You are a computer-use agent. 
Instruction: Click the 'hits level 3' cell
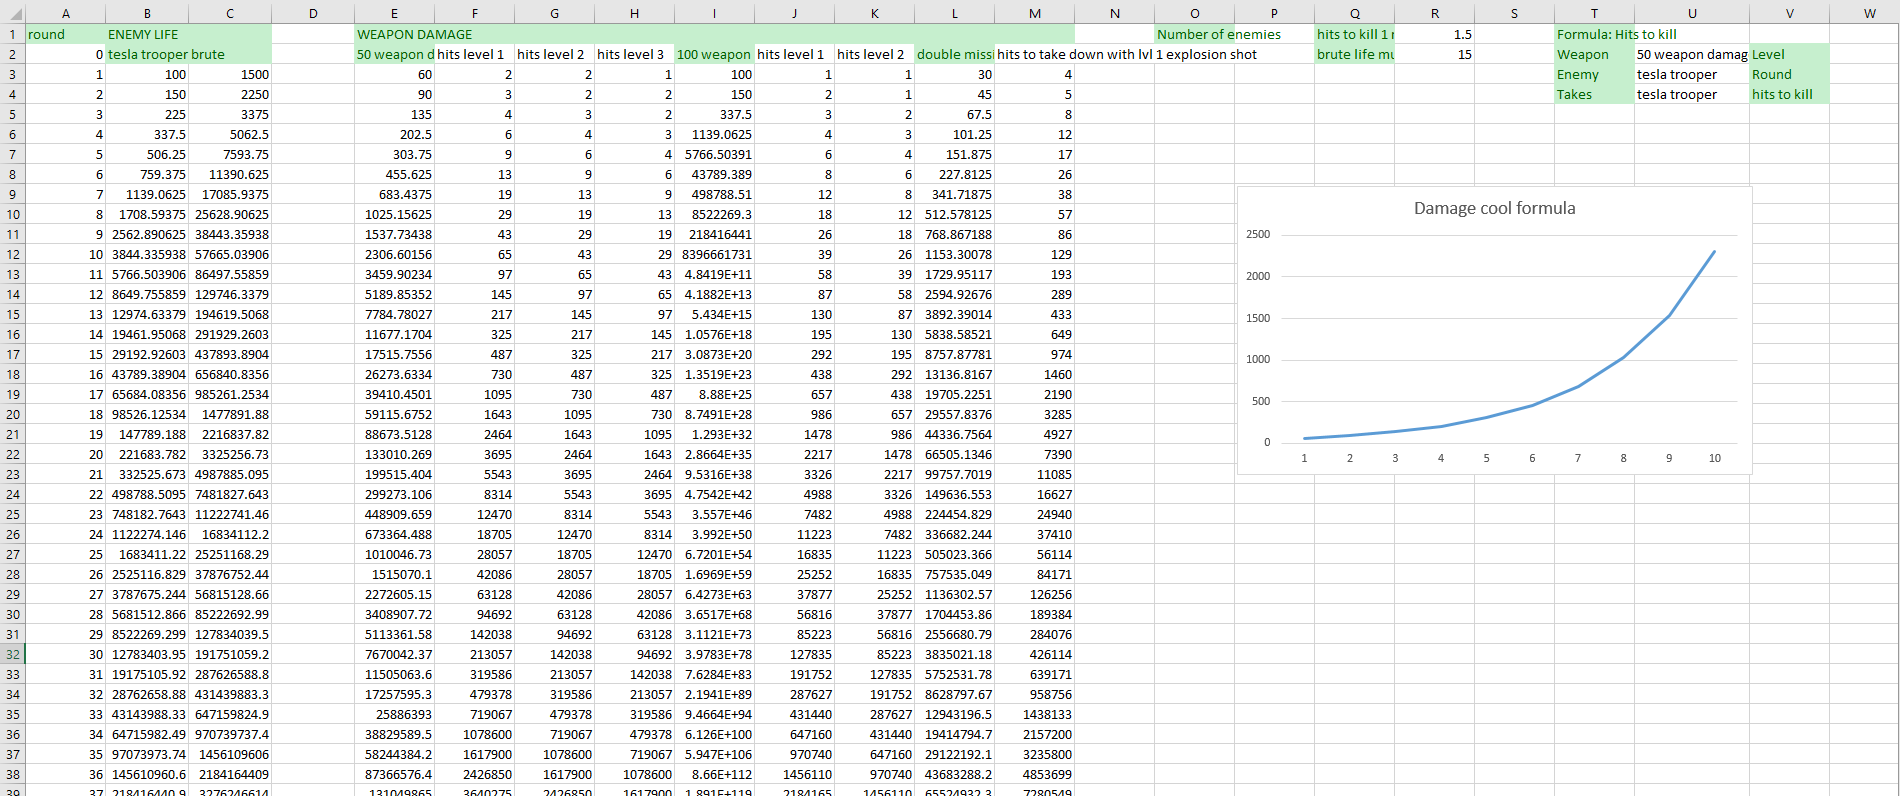coord(634,54)
